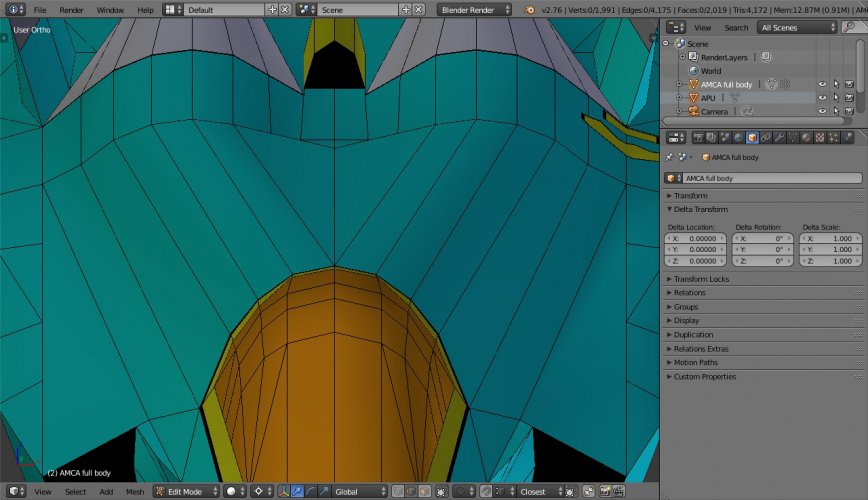
Task: Open the Help menu
Action: pyautogui.click(x=145, y=10)
